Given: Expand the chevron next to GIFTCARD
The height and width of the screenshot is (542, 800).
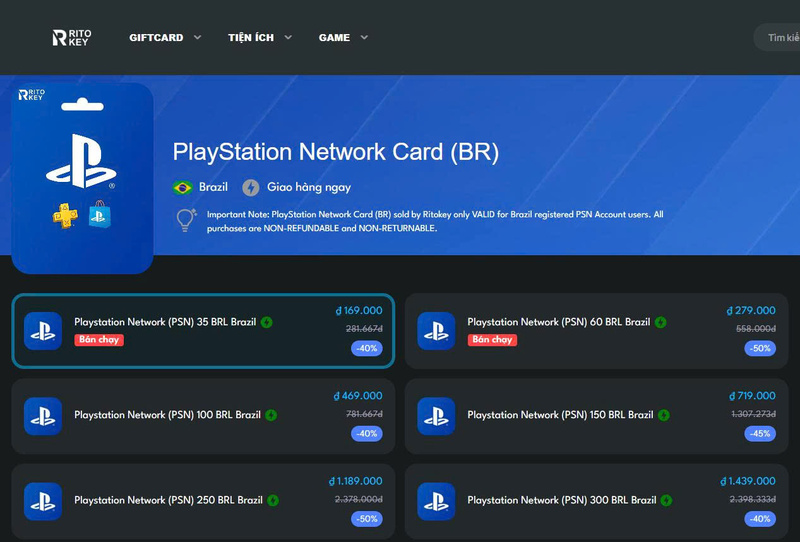Looking at the screenshot, I should point(197,37).
